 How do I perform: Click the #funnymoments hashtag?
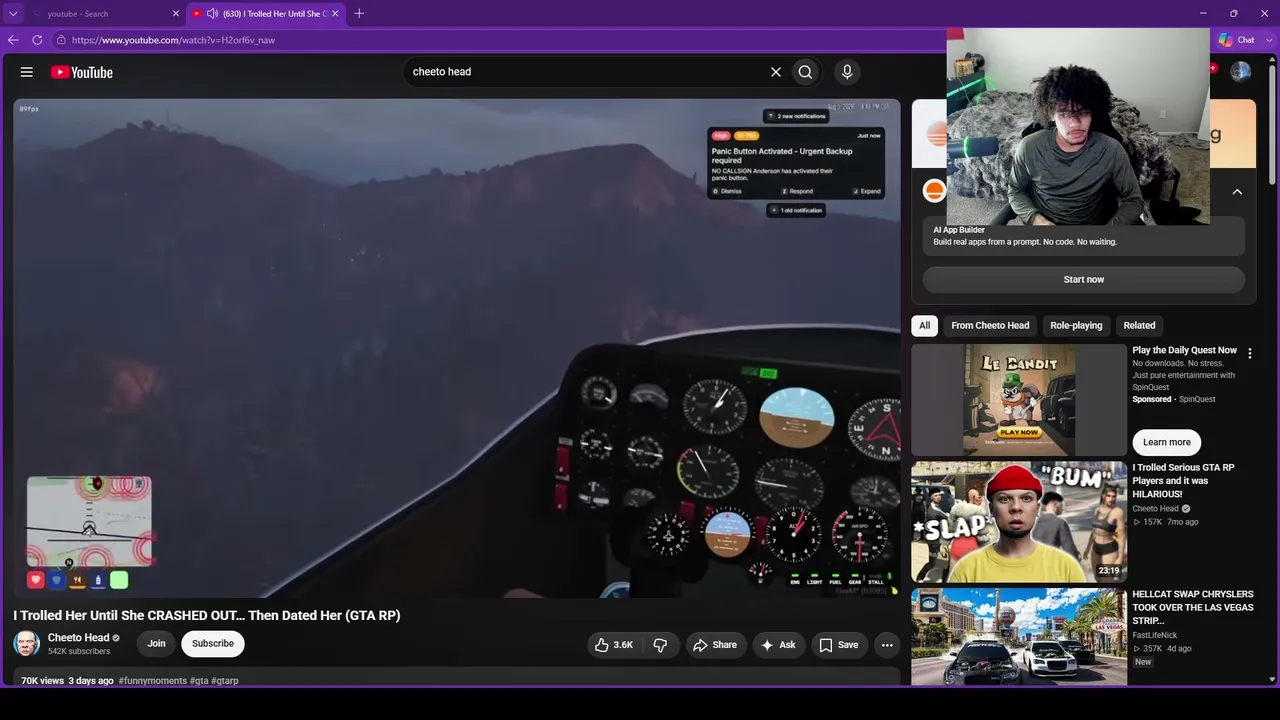[152, 681]
